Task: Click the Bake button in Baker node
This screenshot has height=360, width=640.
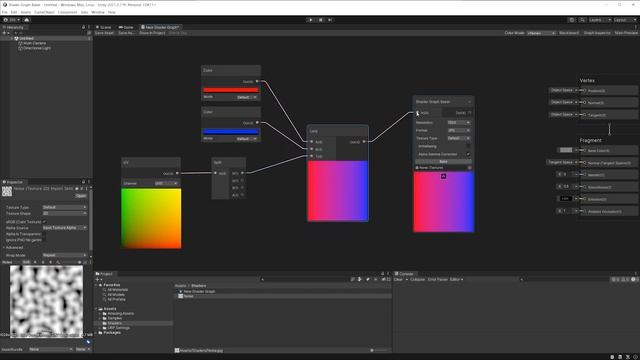Action: click(443, 162)
